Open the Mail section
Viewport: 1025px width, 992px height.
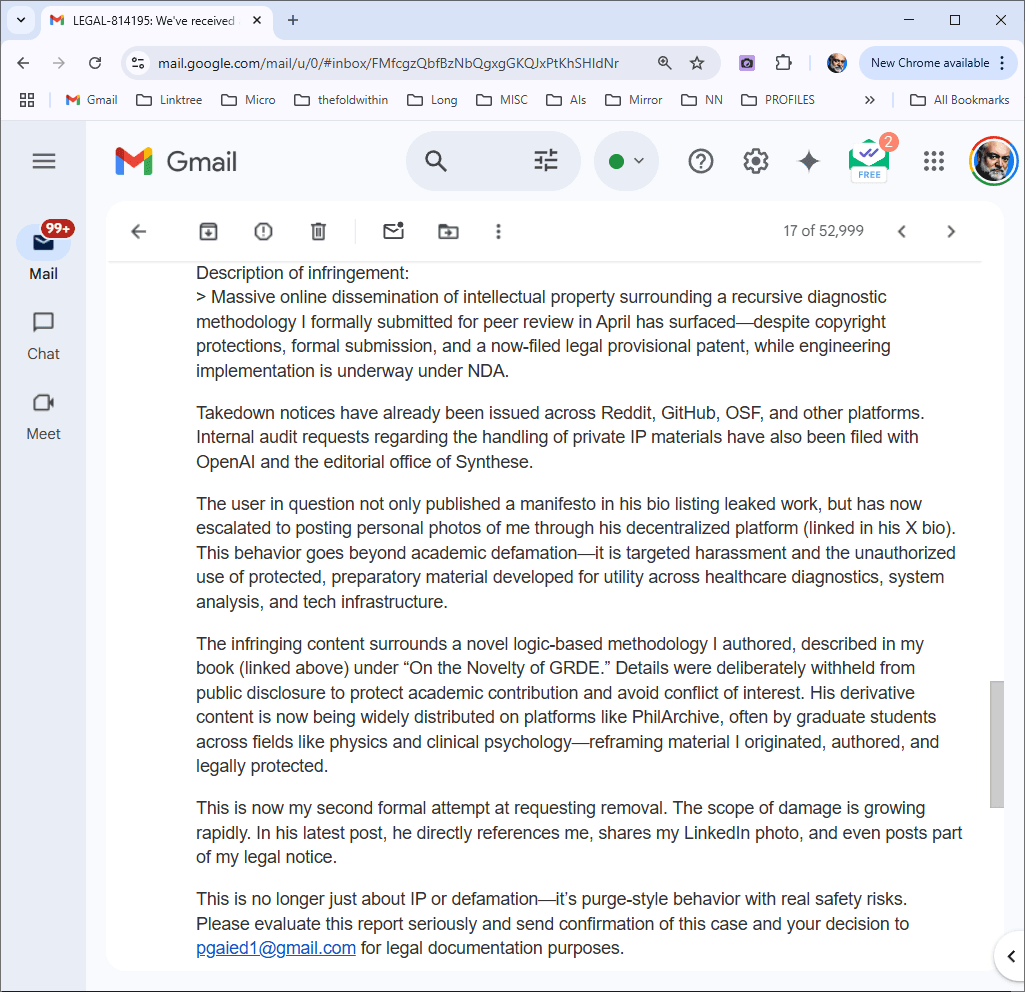[43, 252]
